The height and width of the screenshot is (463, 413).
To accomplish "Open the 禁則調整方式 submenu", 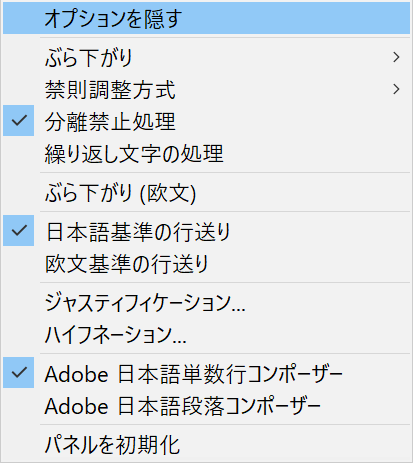I will pos(206,89).
